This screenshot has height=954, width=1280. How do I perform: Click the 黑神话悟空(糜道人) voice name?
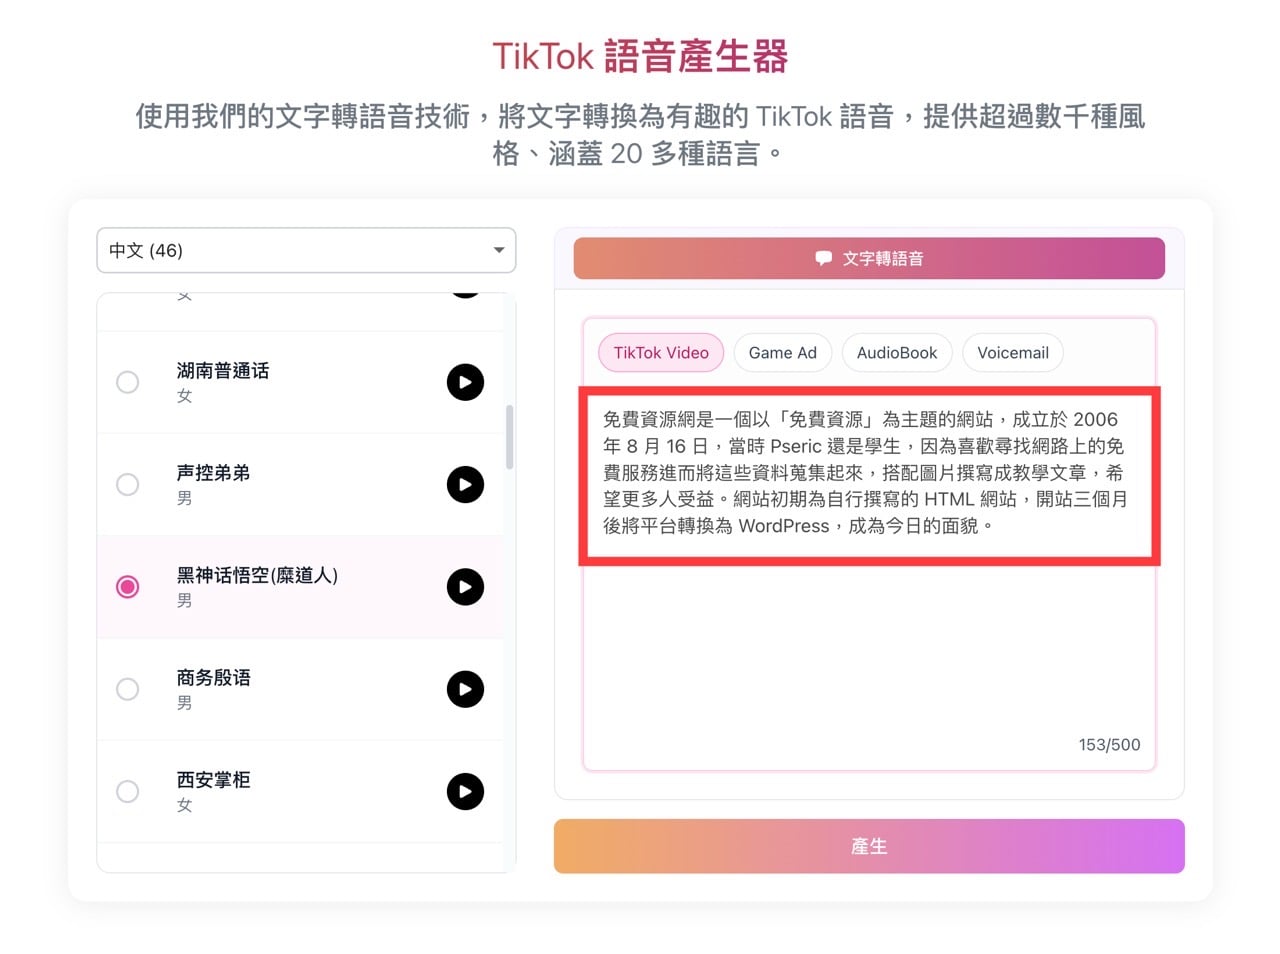(x=257, y=575)
